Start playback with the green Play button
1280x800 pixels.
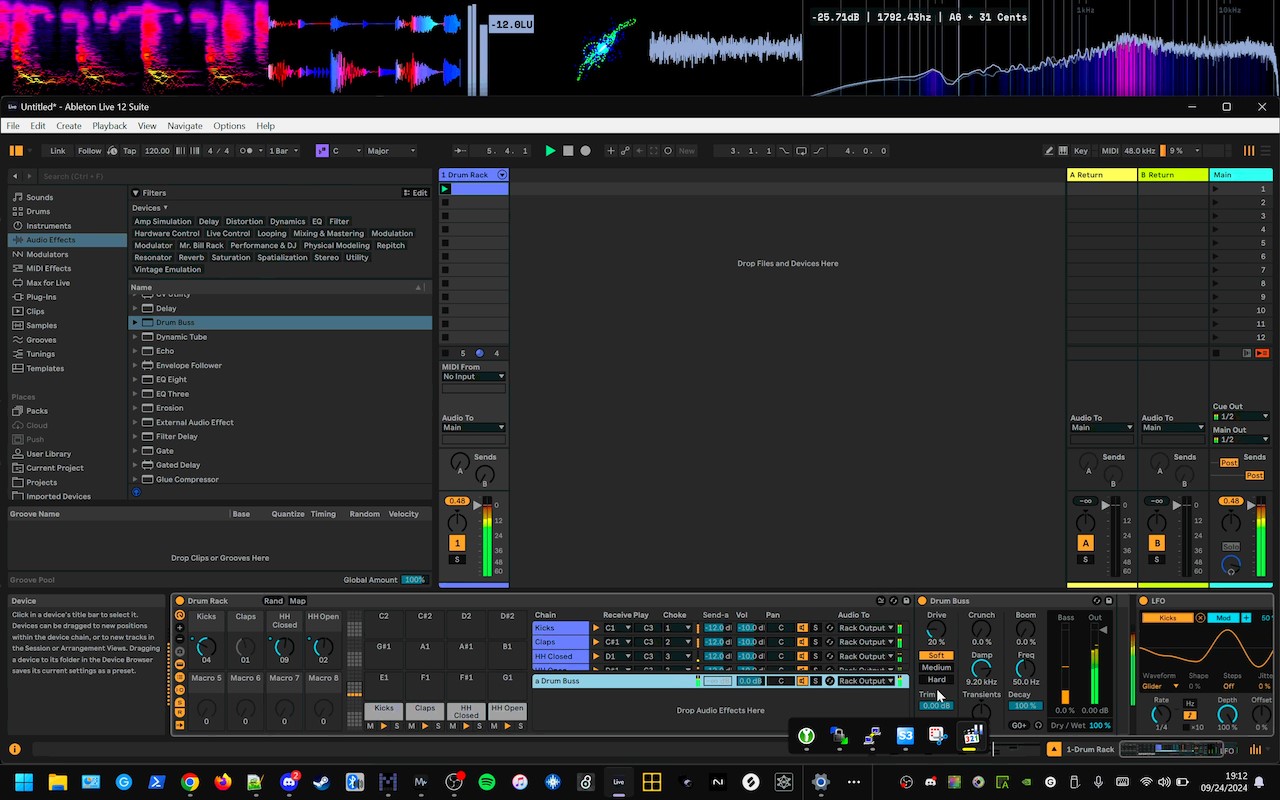pos(550,151)
